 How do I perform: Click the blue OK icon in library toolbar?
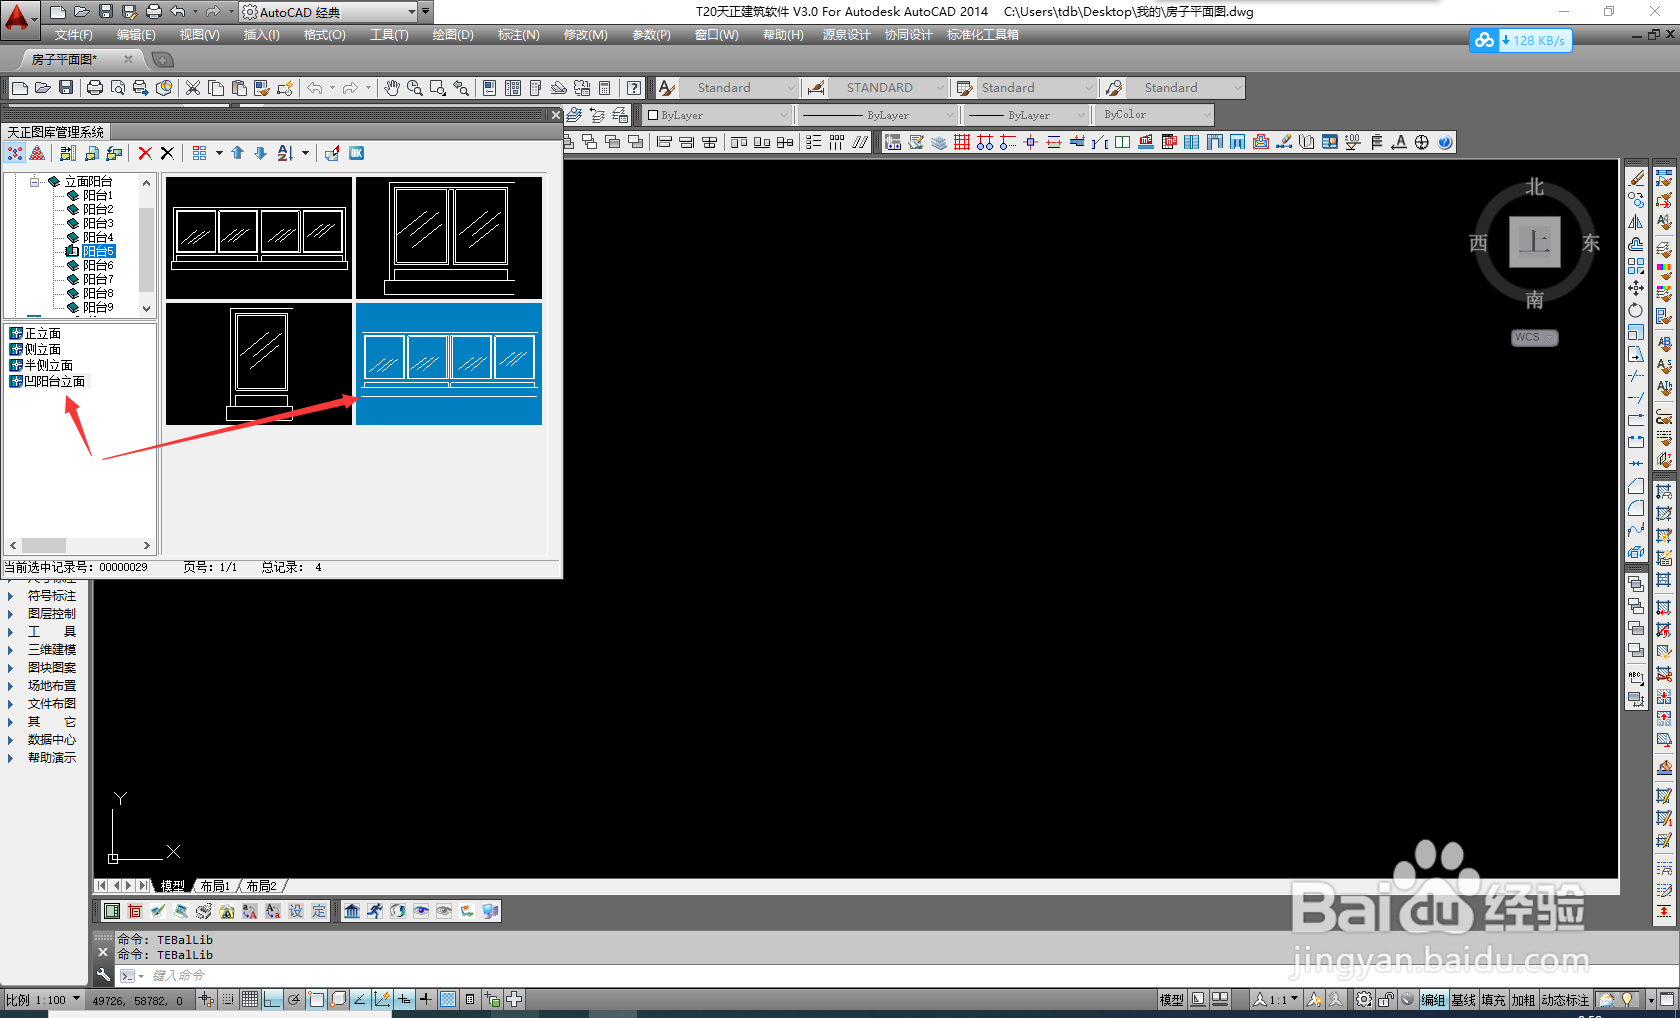[356, 153]
